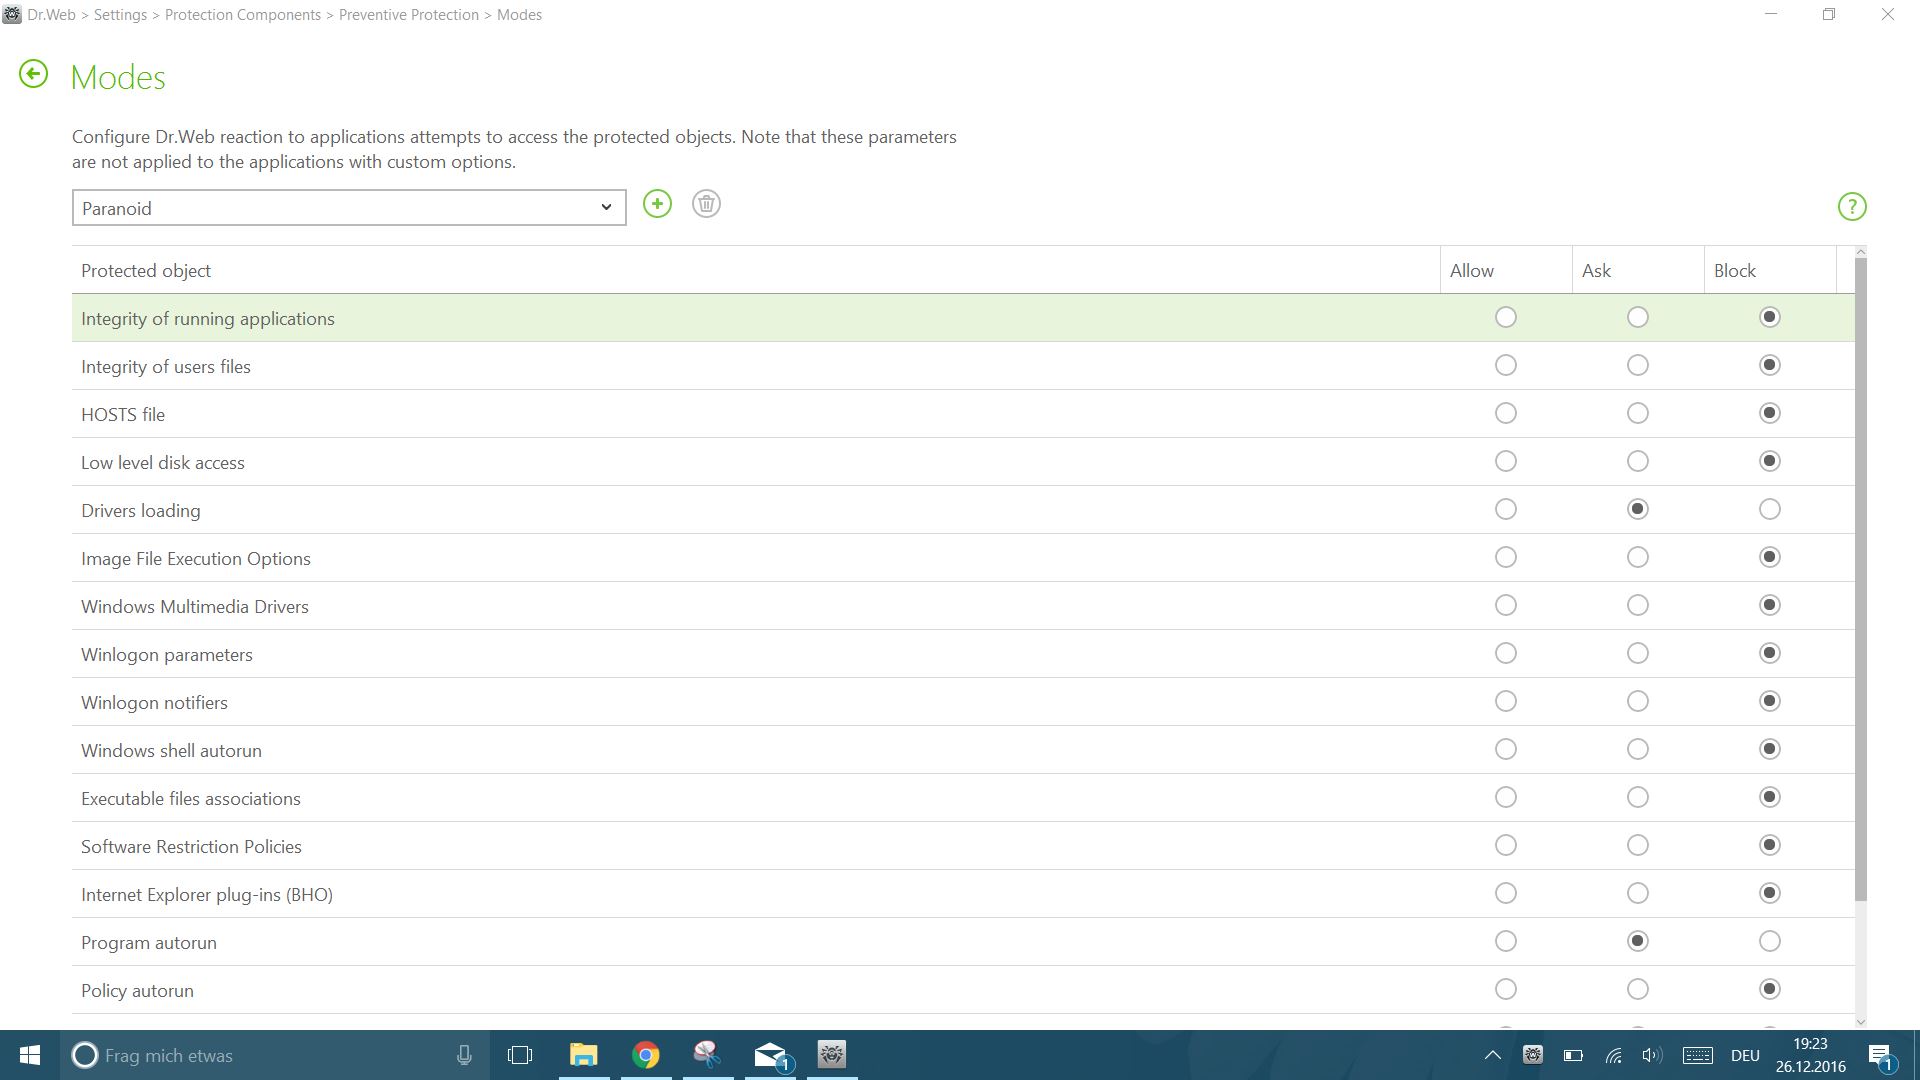Open File Explorer from taskbar
The width and height of the screenshot is (1920, 1080).
click(583, 1055)
